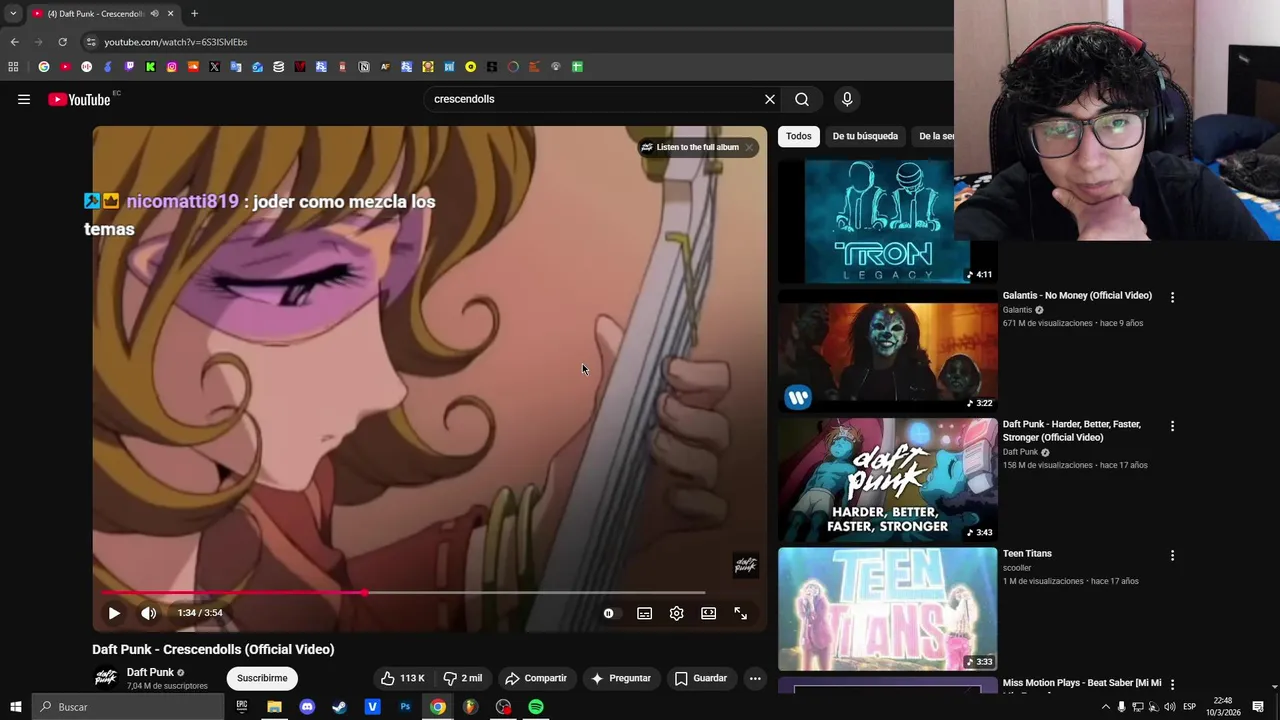Click the address bar URL field
Screen dimensions: 1280x720
pyautogui.click(x=515, y=42)
